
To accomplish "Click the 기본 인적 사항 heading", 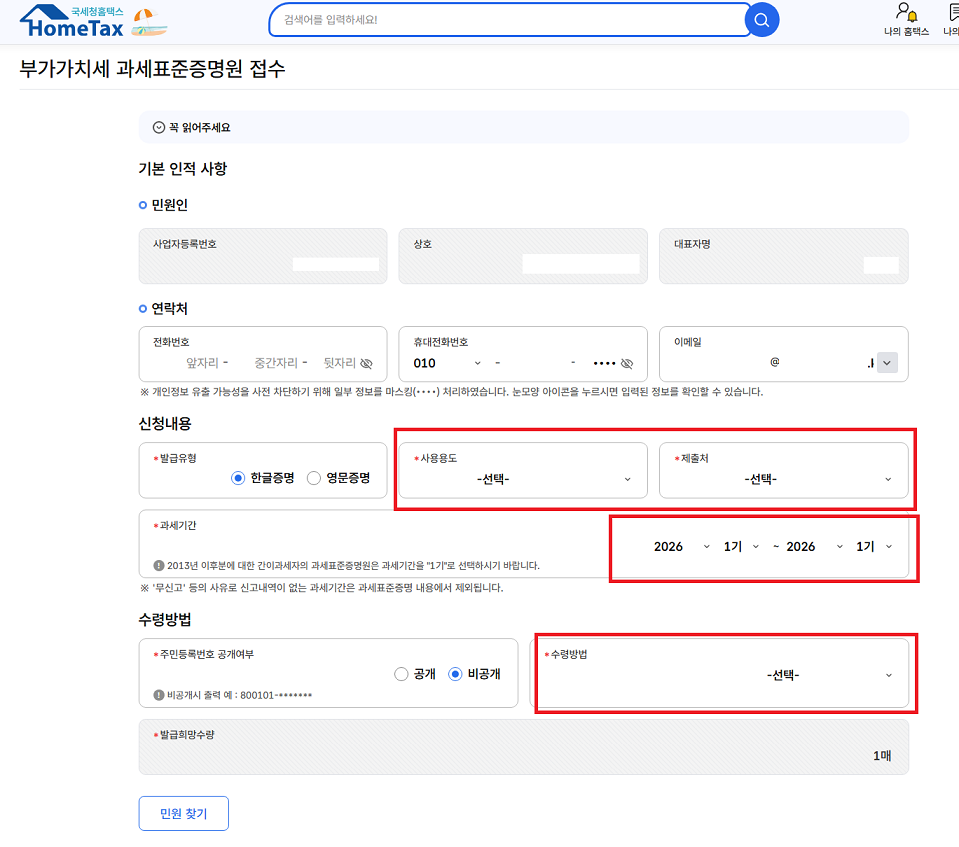I will tap(183, 169).
